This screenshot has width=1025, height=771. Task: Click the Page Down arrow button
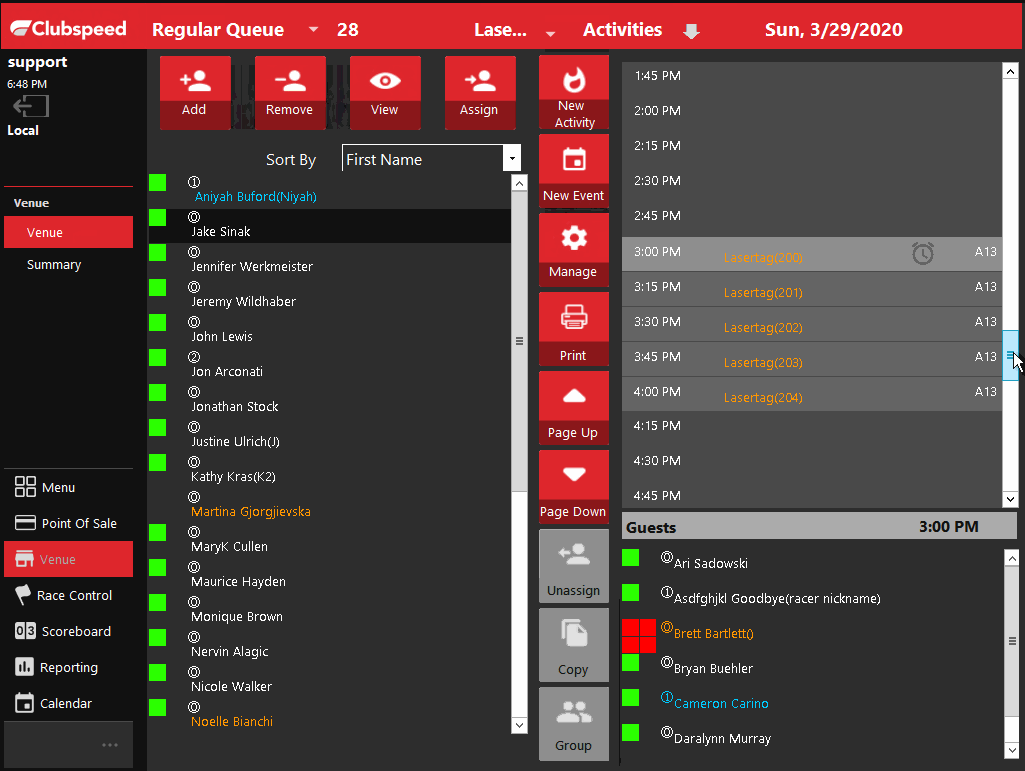(574, 487)
